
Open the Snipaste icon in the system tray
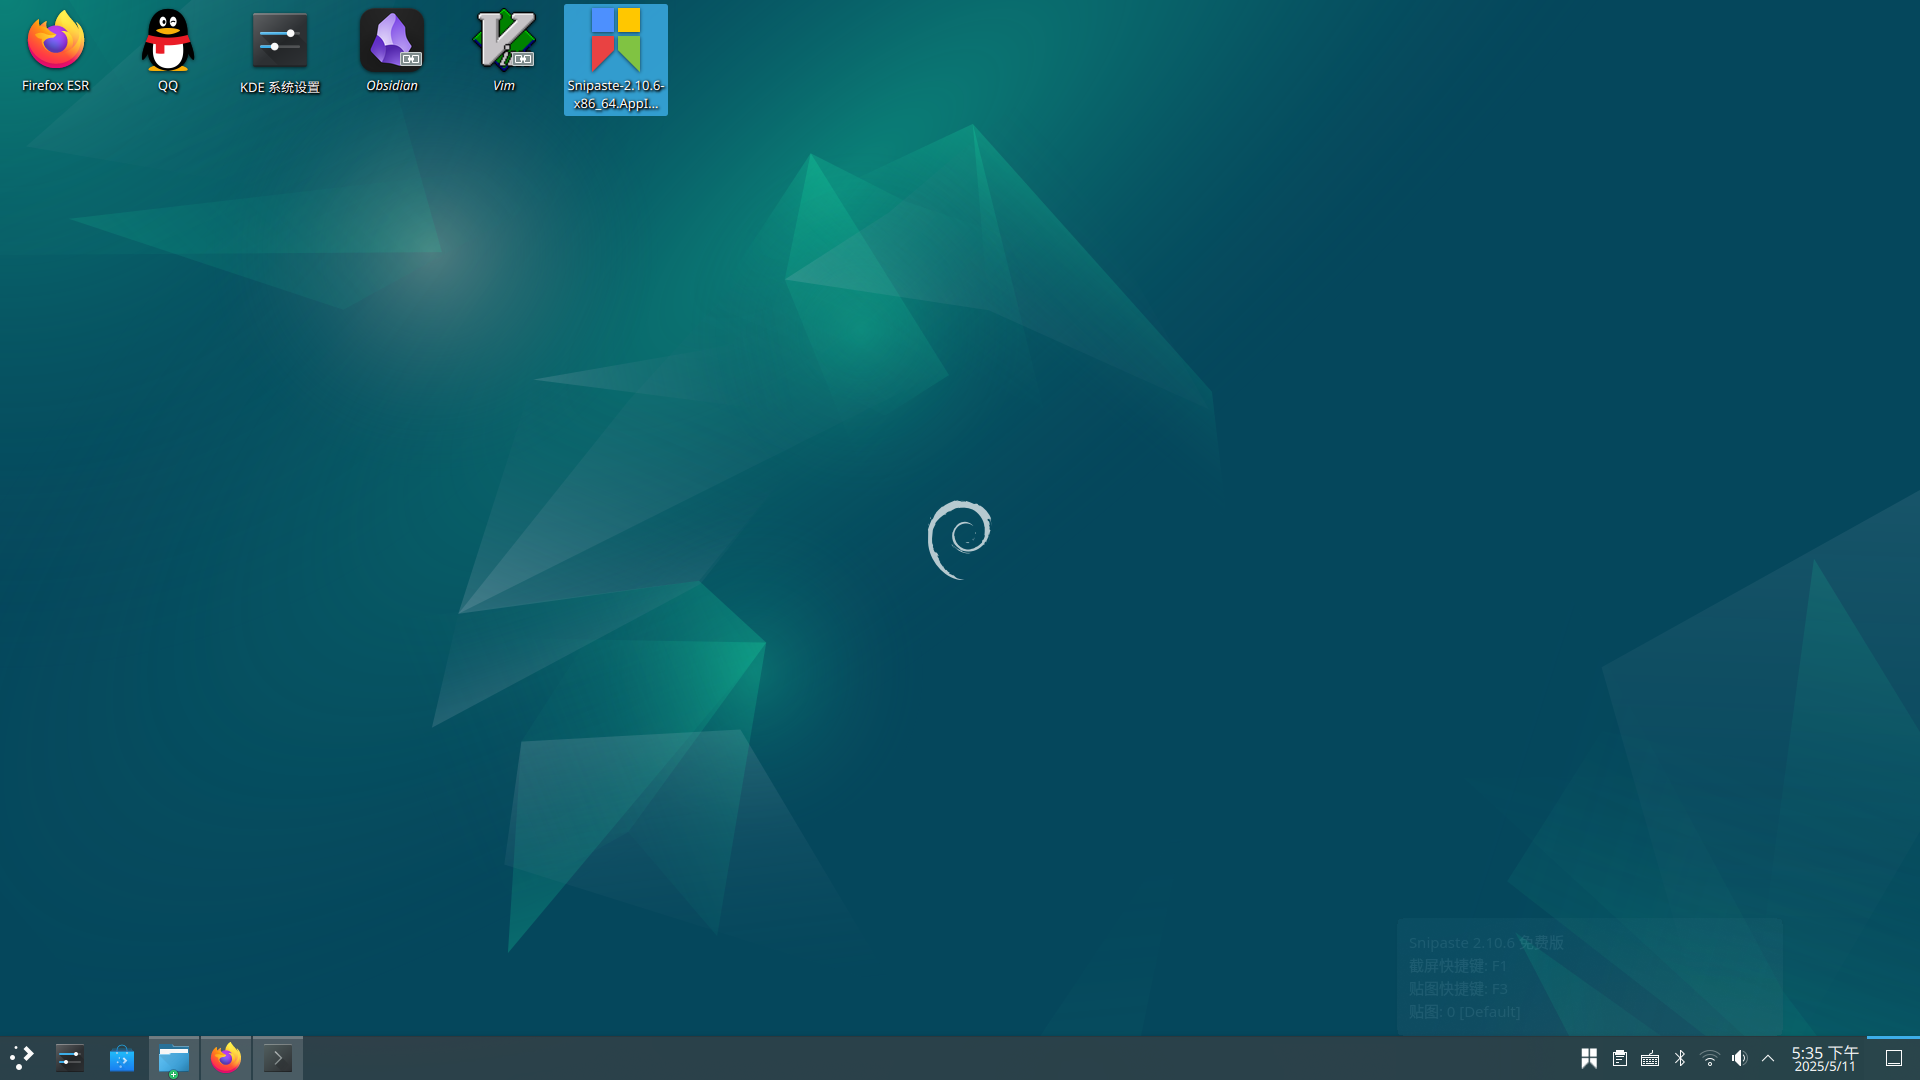(x=1590, y=1057)
